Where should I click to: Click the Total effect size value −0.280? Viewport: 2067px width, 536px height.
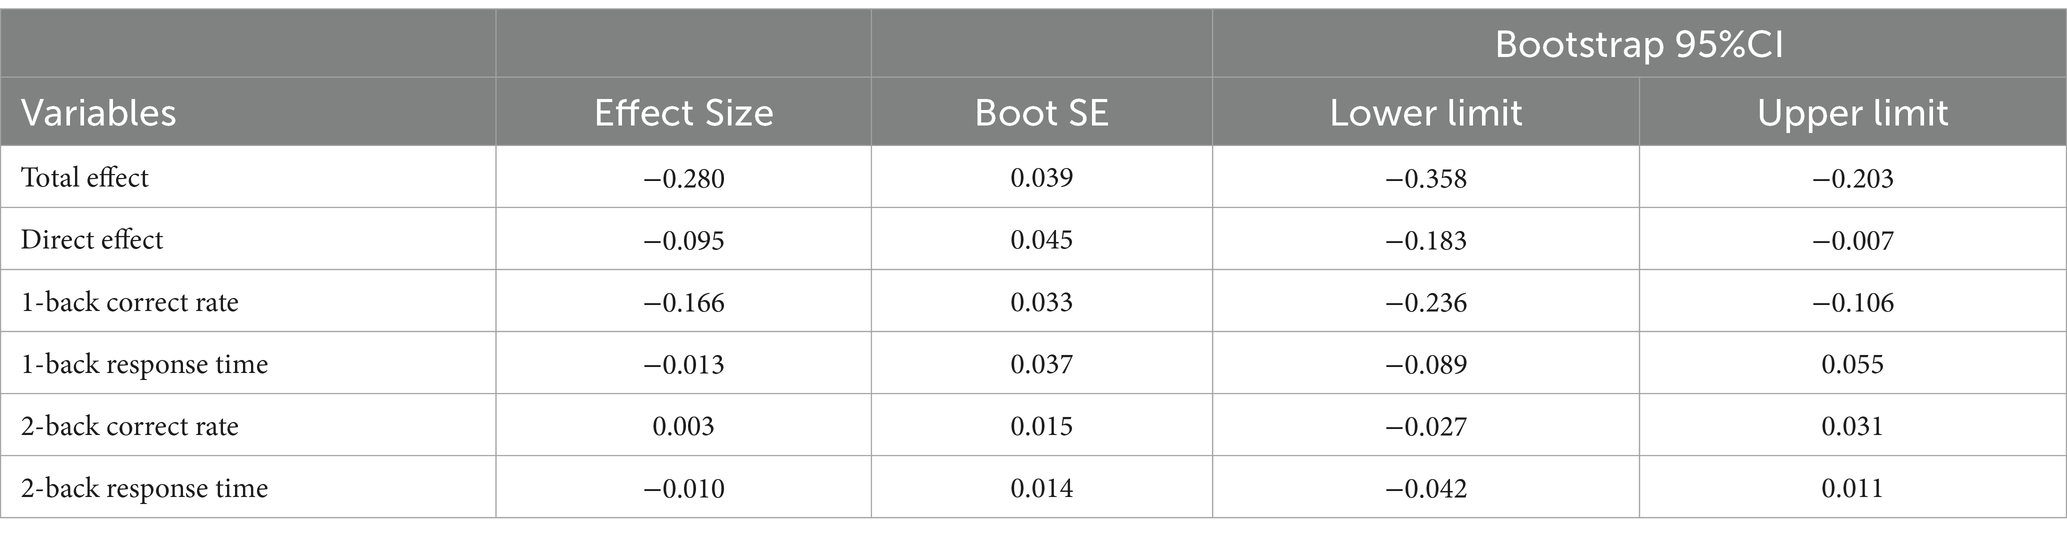[683, 178]
